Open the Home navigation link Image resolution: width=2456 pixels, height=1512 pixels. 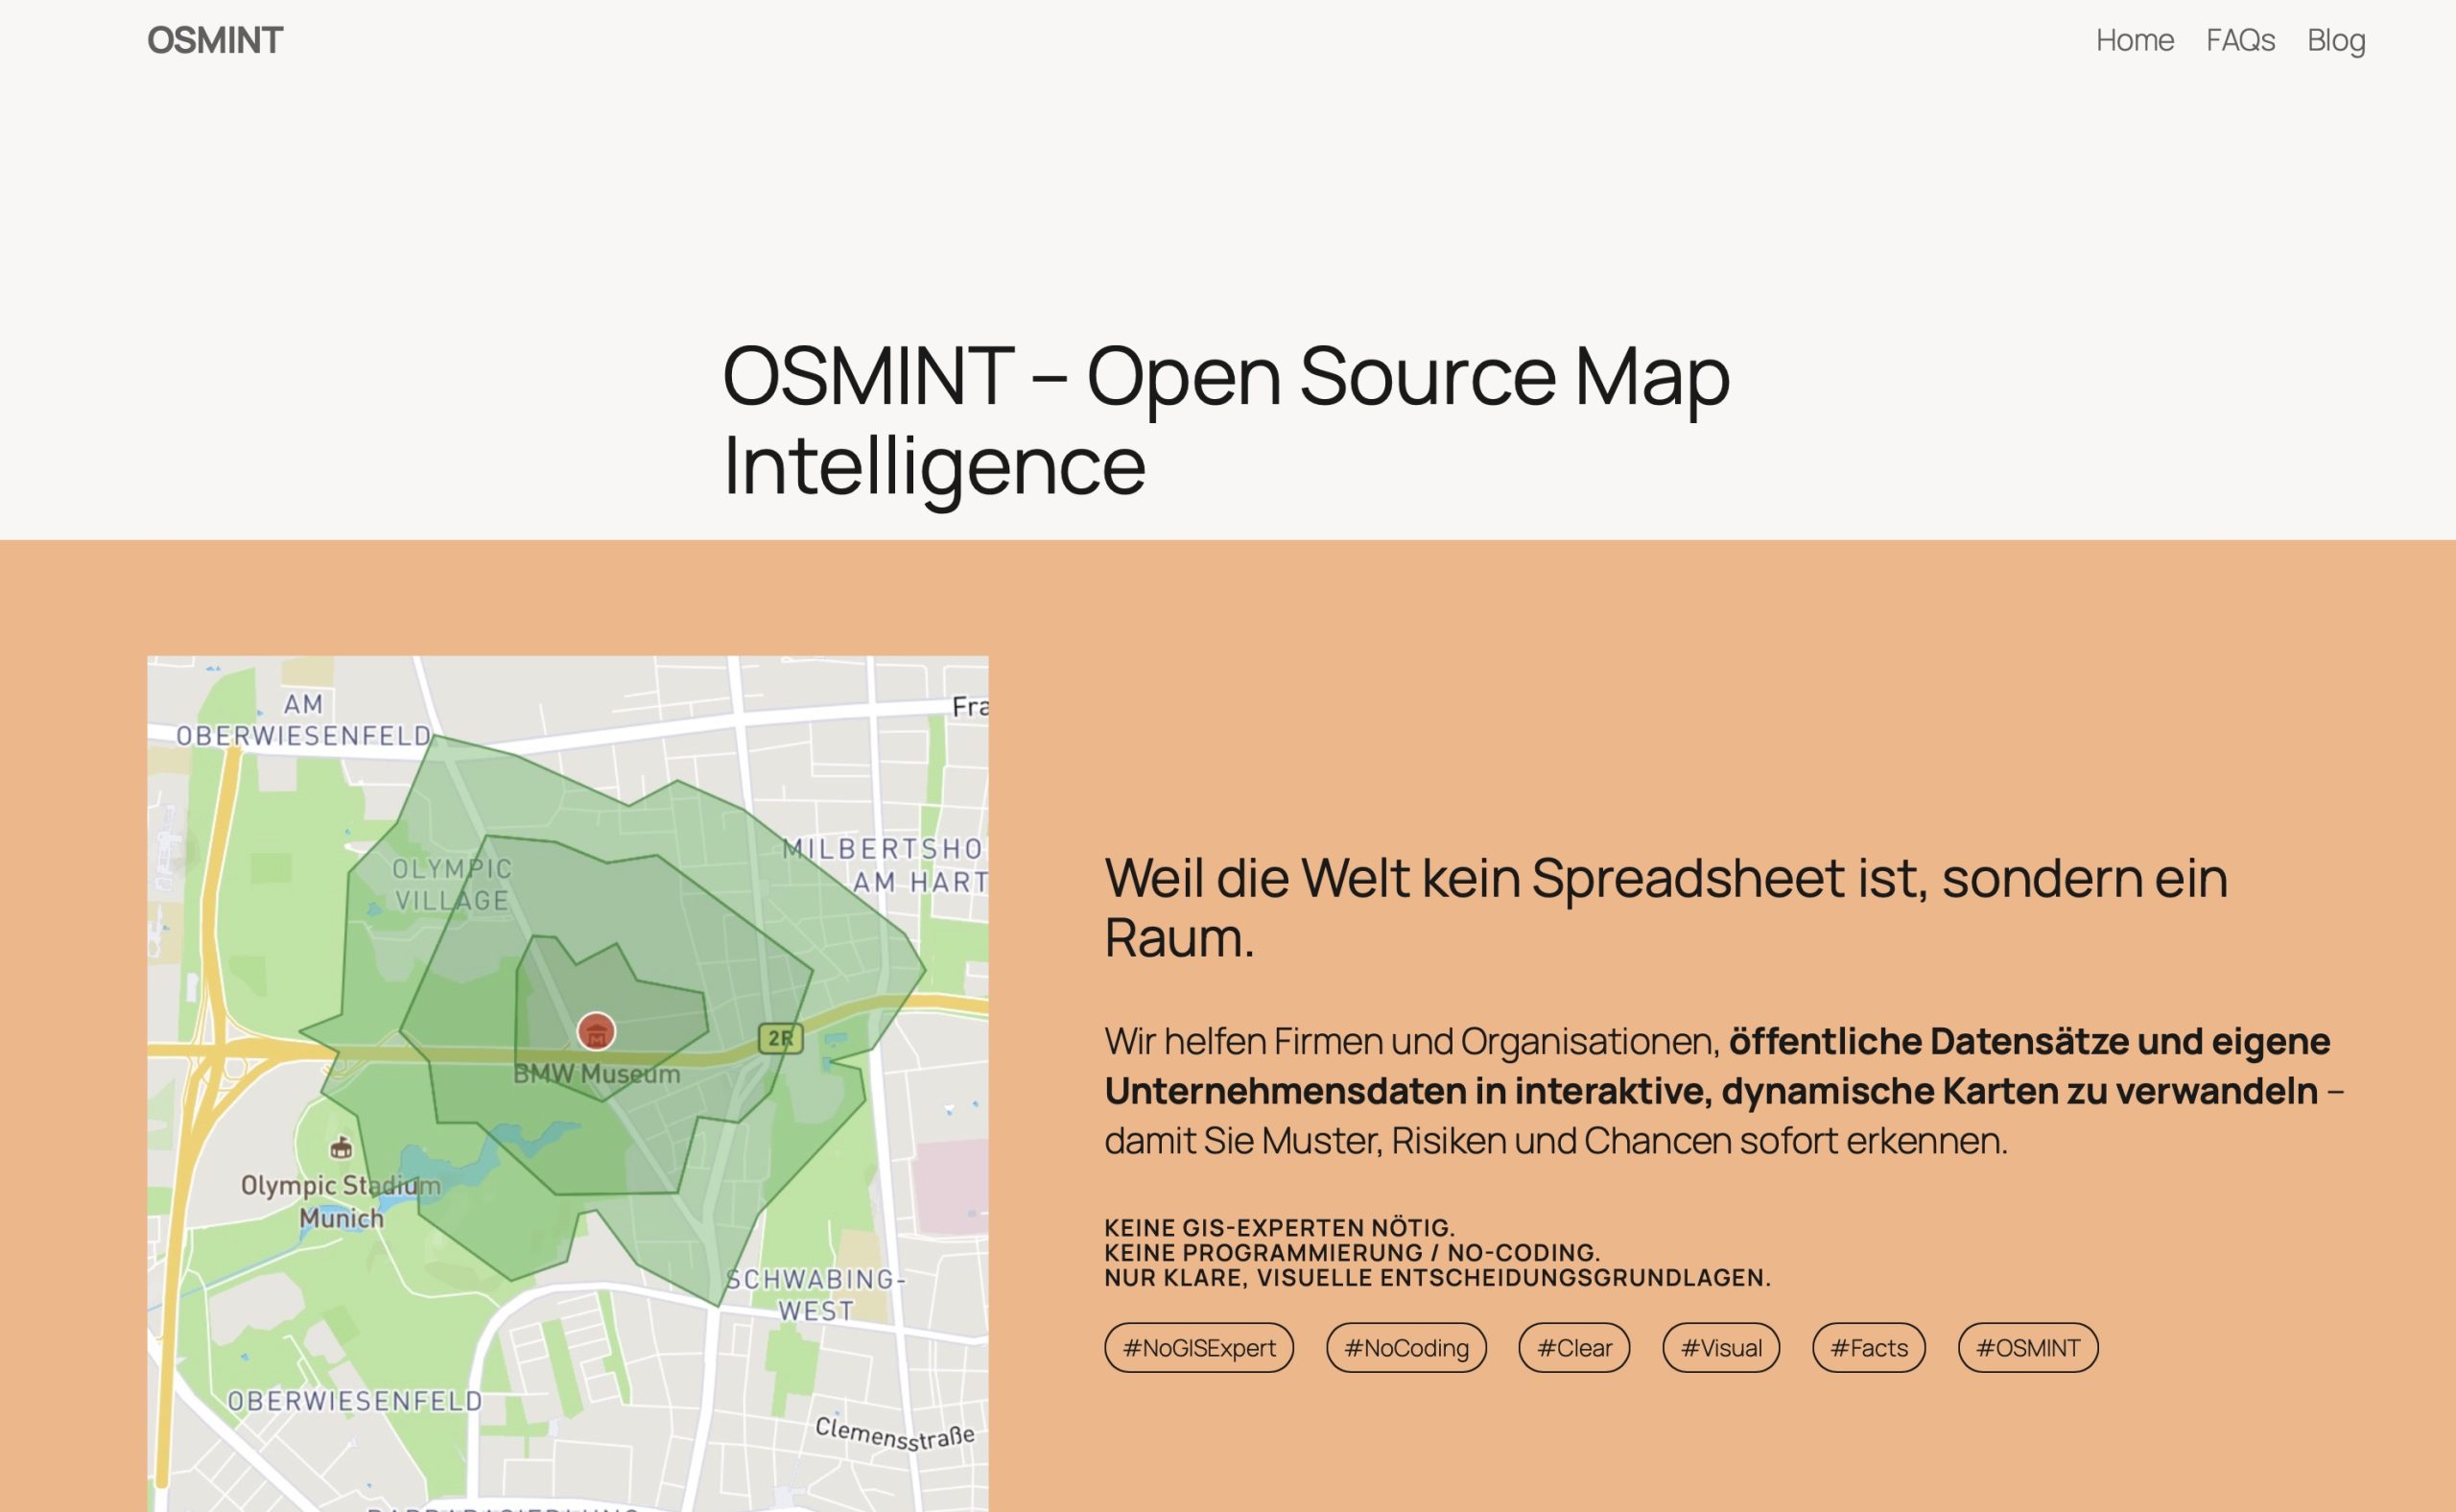click(x=2134, y=40)
